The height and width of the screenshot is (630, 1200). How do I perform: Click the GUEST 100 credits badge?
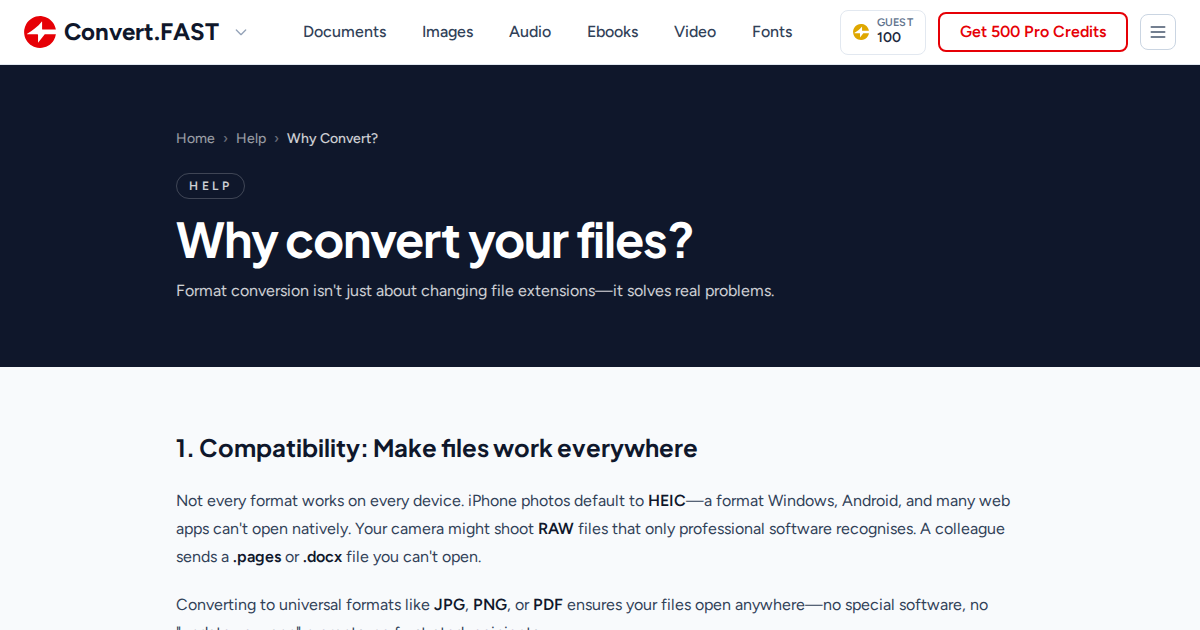883,32
